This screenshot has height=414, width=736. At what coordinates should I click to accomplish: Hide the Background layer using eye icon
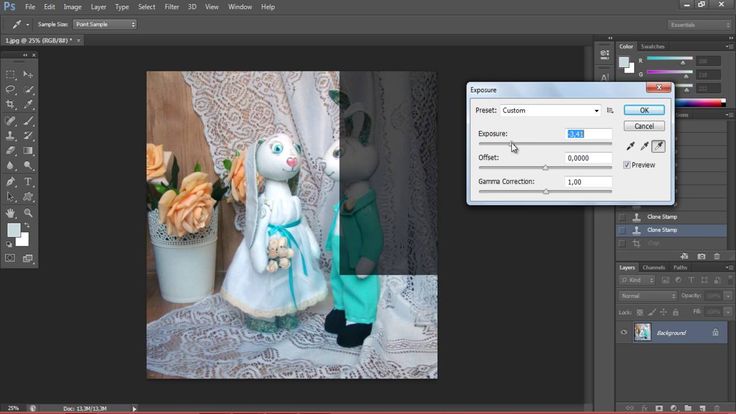[x=623, y=332]
